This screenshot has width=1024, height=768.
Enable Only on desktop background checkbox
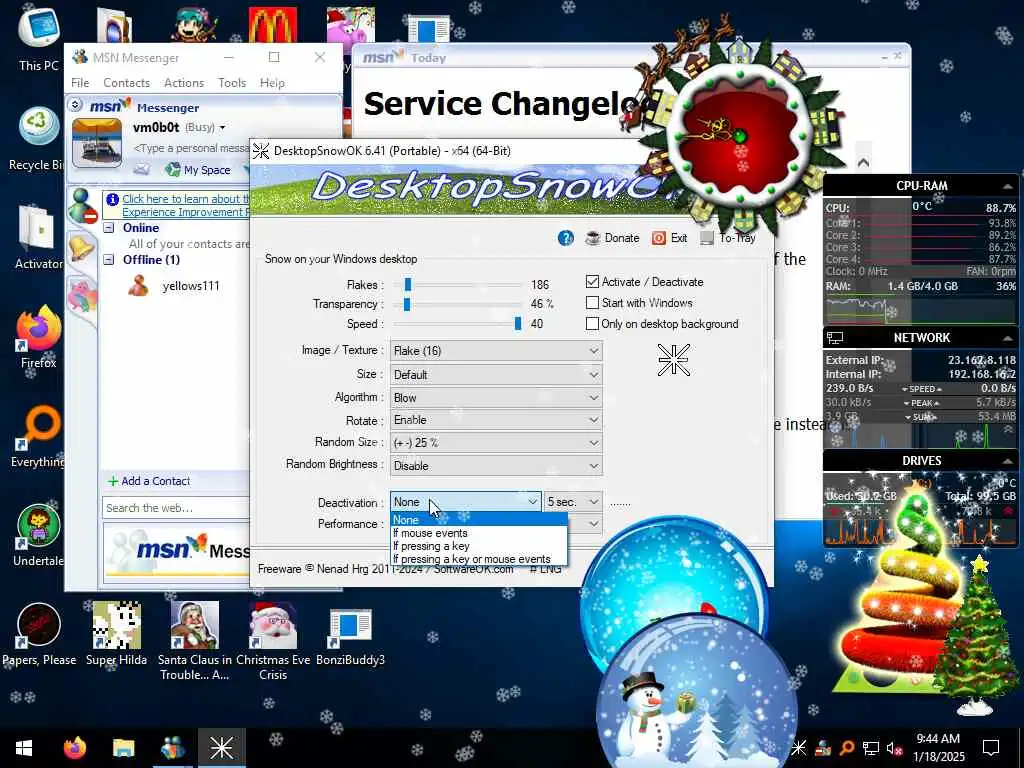point(592,323)
